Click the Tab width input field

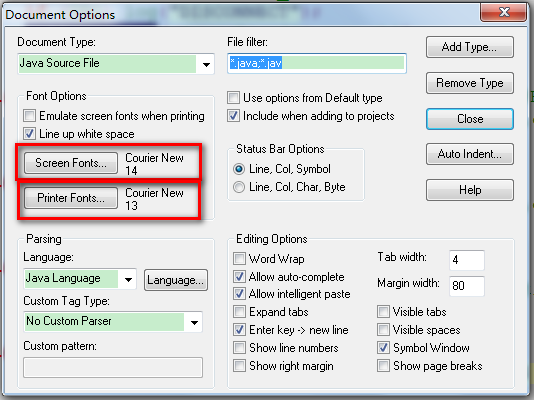point(467,260)
